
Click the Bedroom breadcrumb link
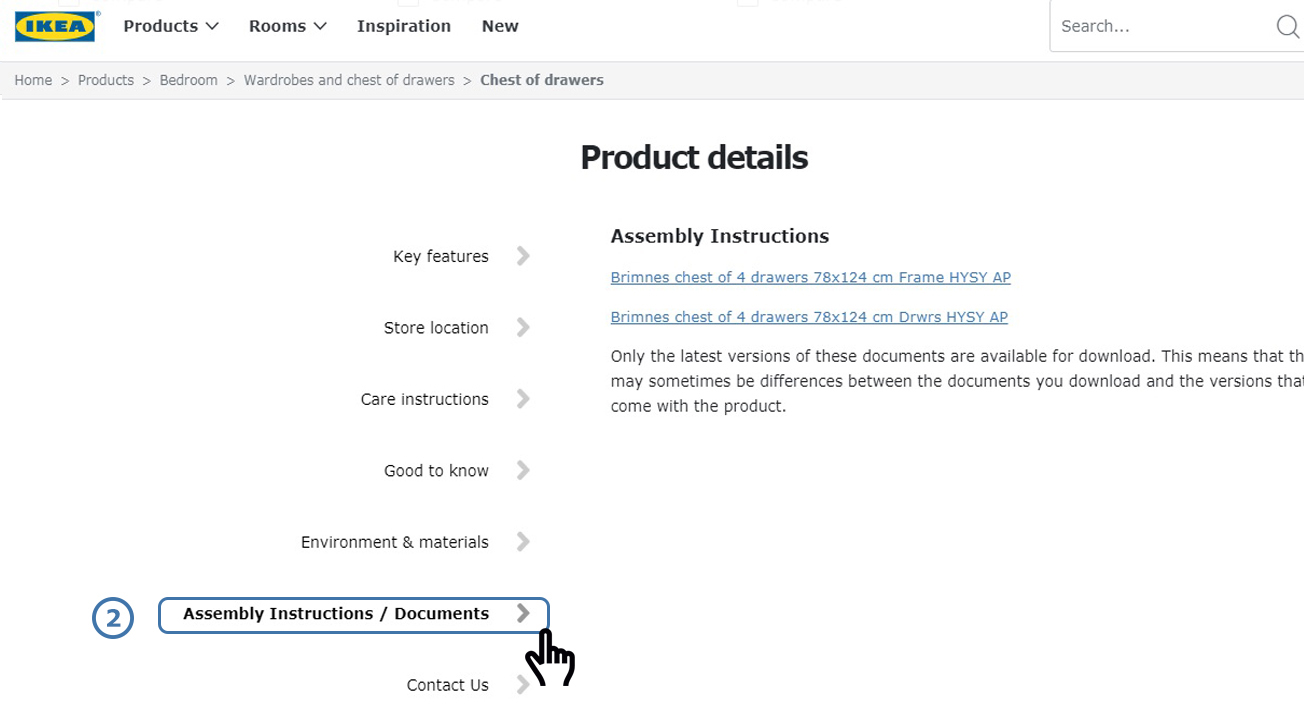[x=188, y=80]
